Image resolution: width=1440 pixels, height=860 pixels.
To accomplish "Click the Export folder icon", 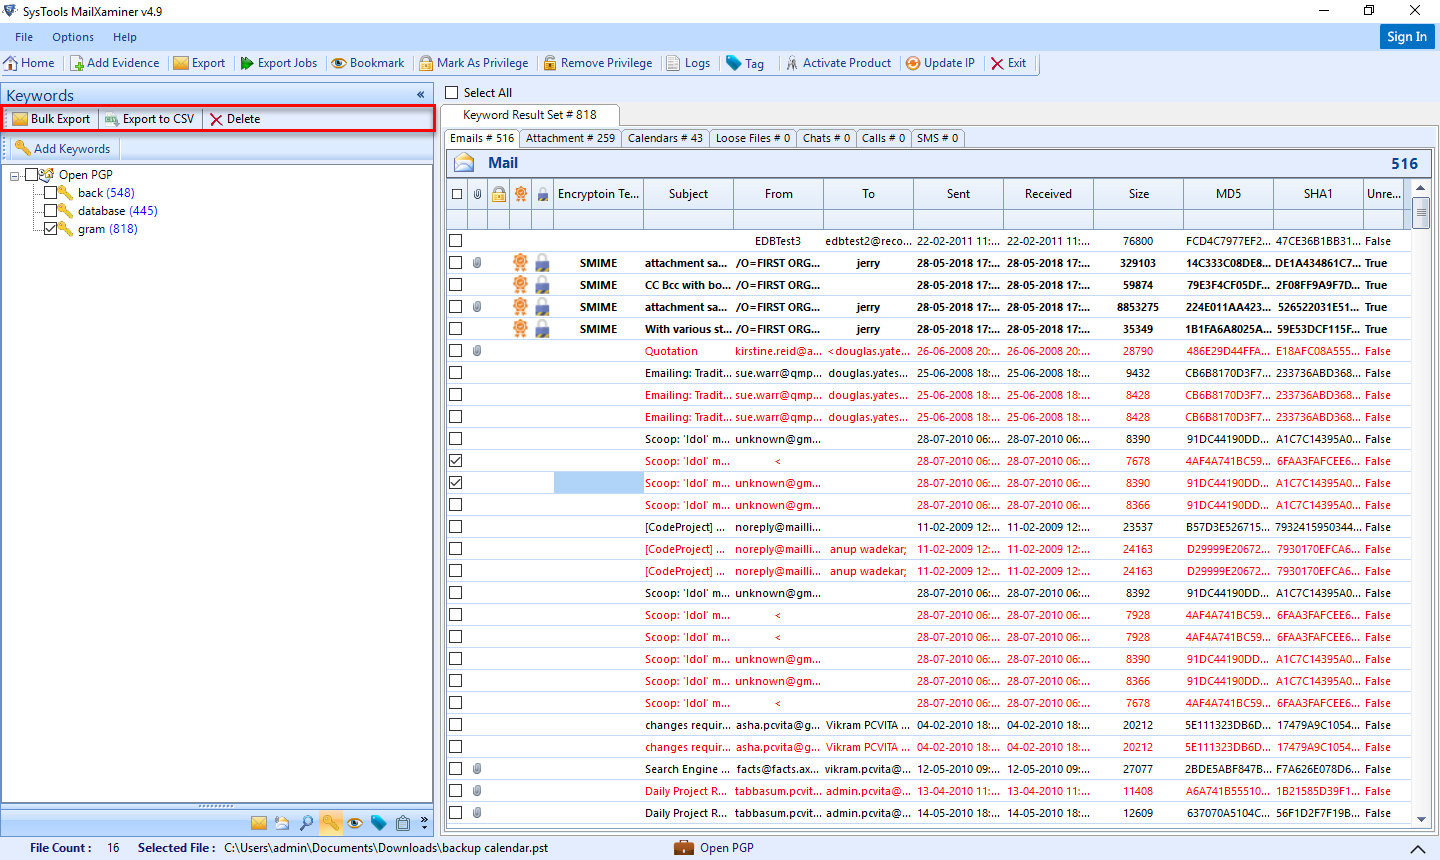I will pyautogui.click(x=181, y=63).
